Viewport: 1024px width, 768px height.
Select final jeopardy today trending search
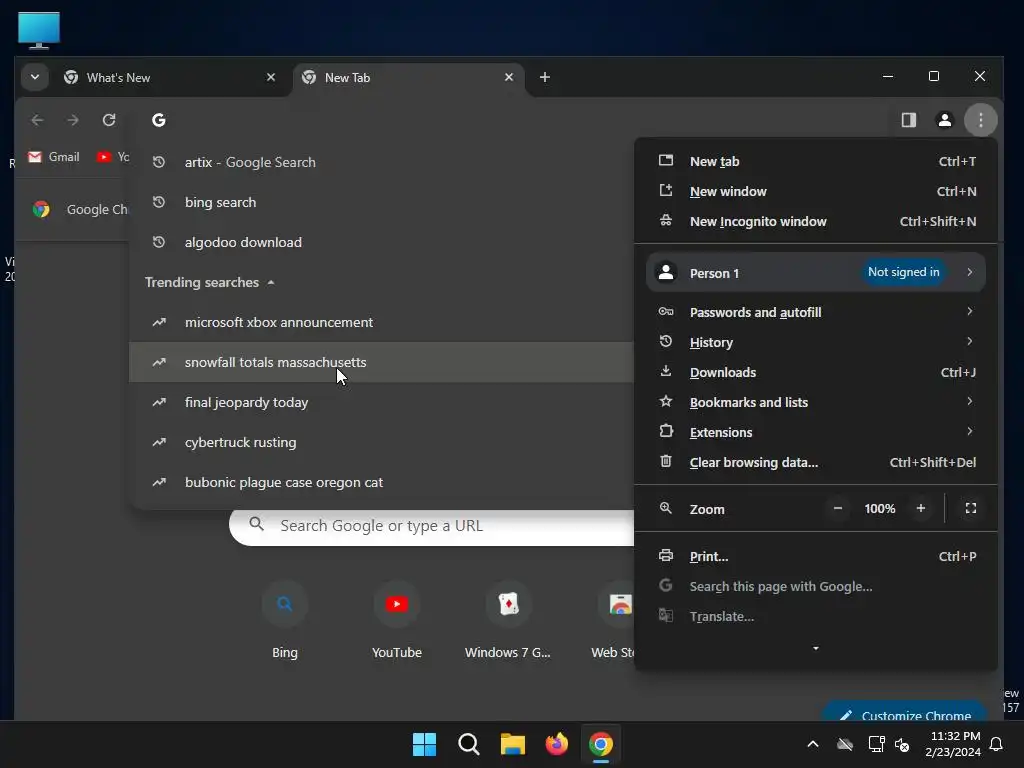coord(381,402)
